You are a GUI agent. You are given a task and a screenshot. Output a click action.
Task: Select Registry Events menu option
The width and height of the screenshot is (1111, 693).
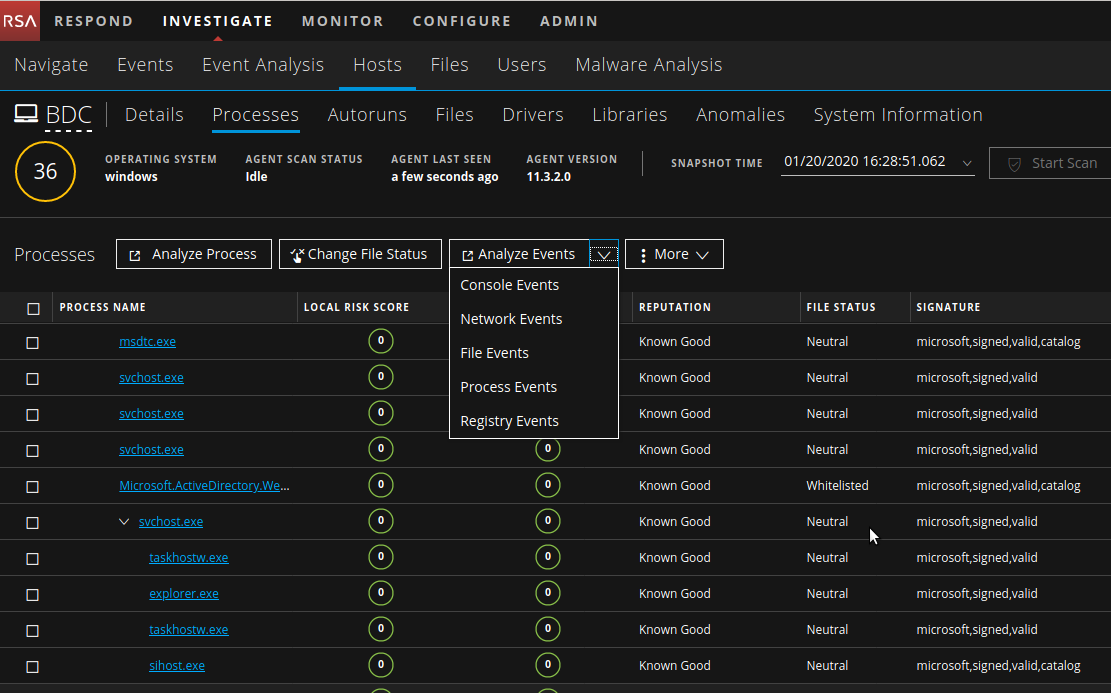point(509,421)
